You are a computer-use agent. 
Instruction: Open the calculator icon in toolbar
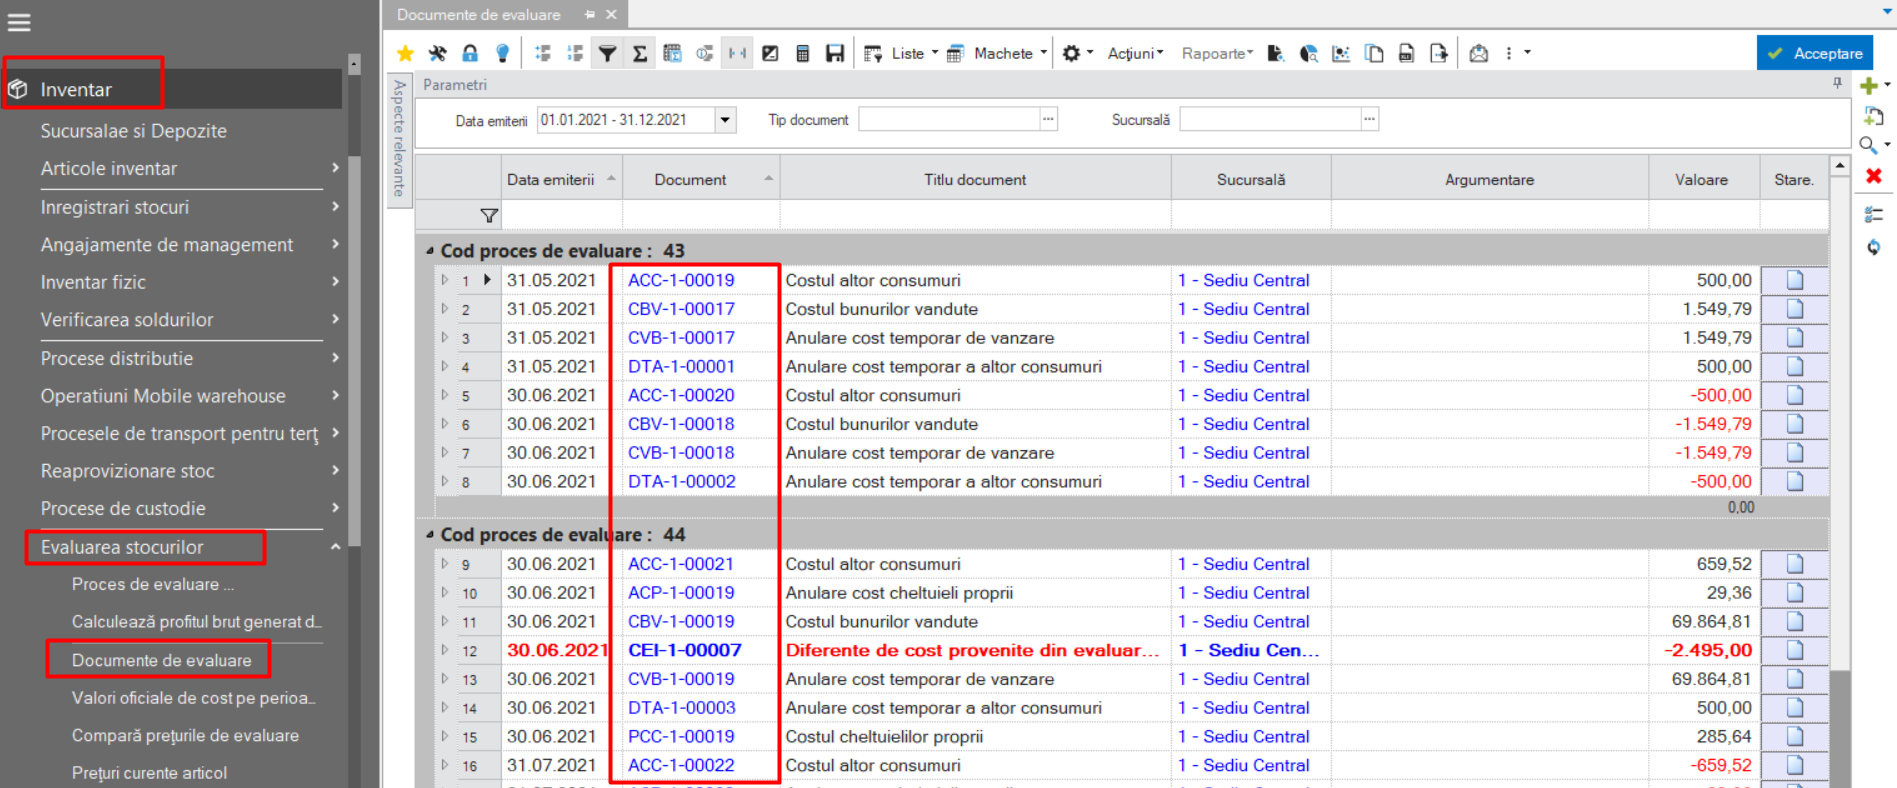tap(802, 53)
